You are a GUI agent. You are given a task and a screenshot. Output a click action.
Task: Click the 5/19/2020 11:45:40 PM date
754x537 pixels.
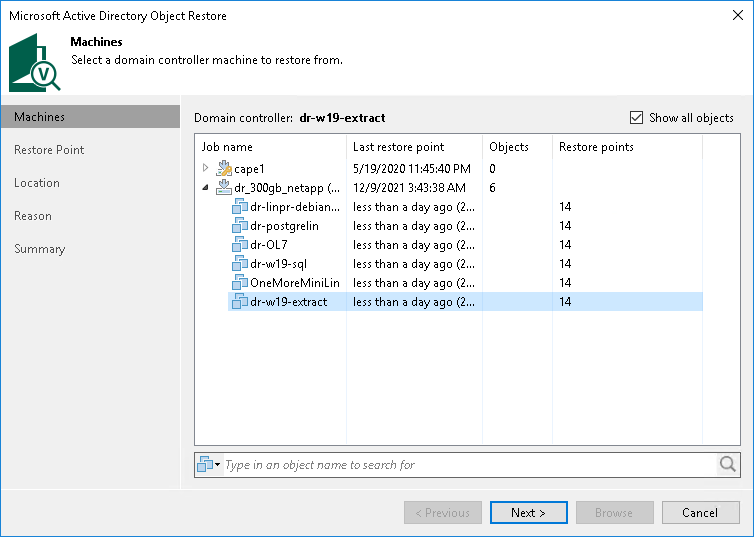(x=412, y=169)
